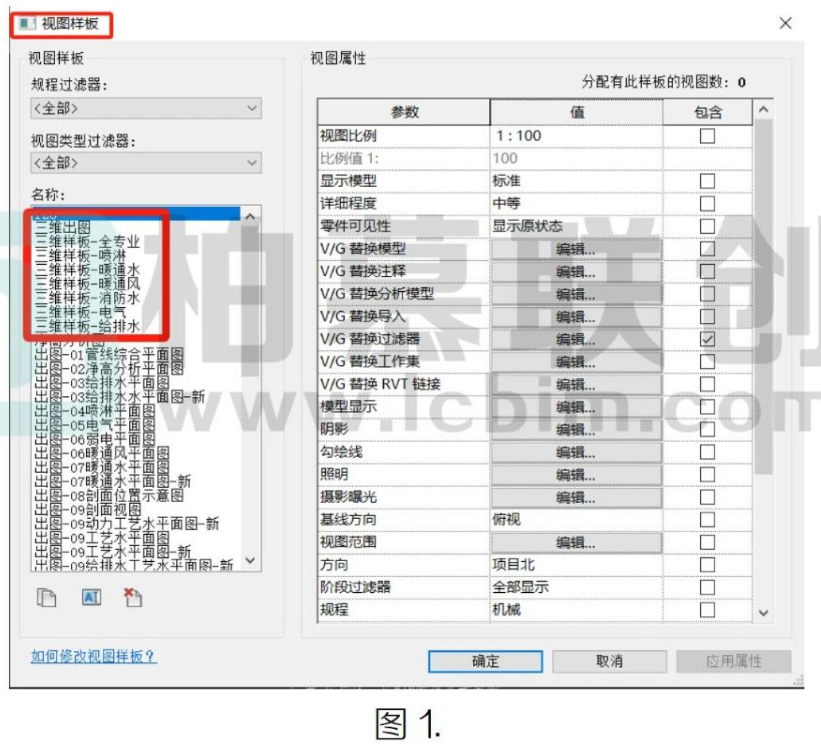This screenshot has width=821, height=746.
Task: Select 出图-02净高分析平面图 template
Action: [x=109, y=369]
